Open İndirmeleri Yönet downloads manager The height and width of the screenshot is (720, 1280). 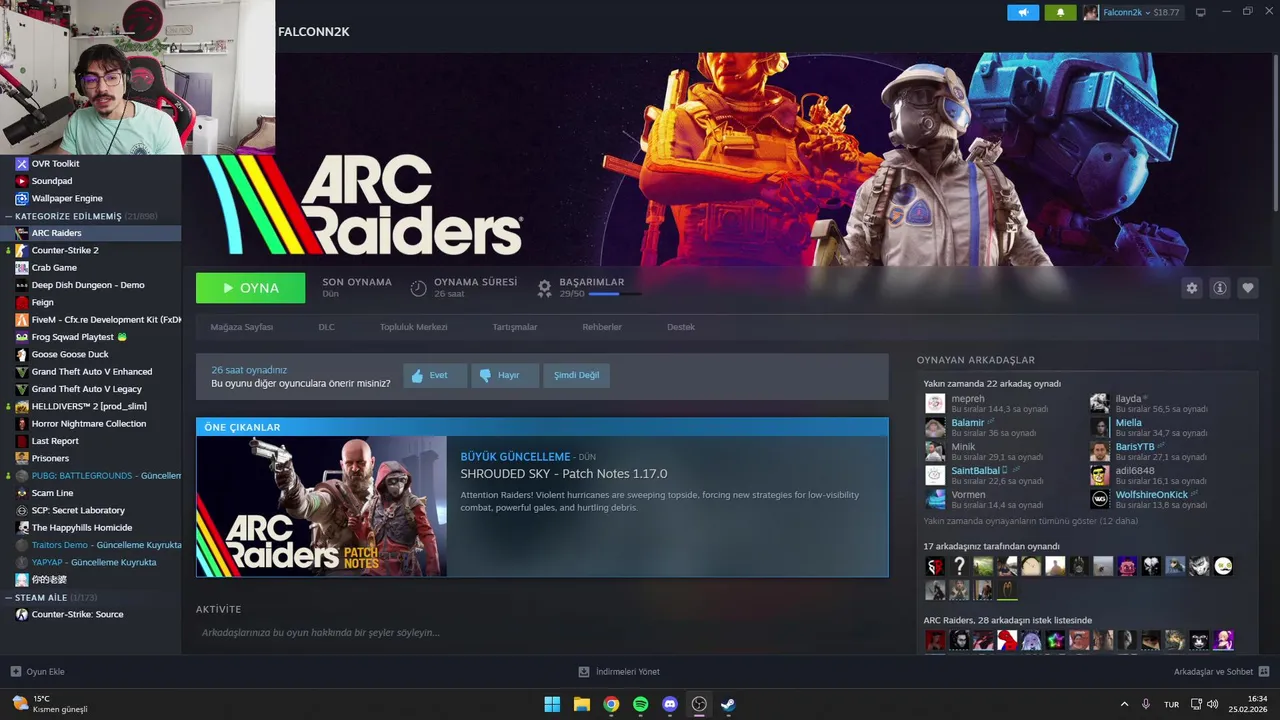[x=619, y=672]
